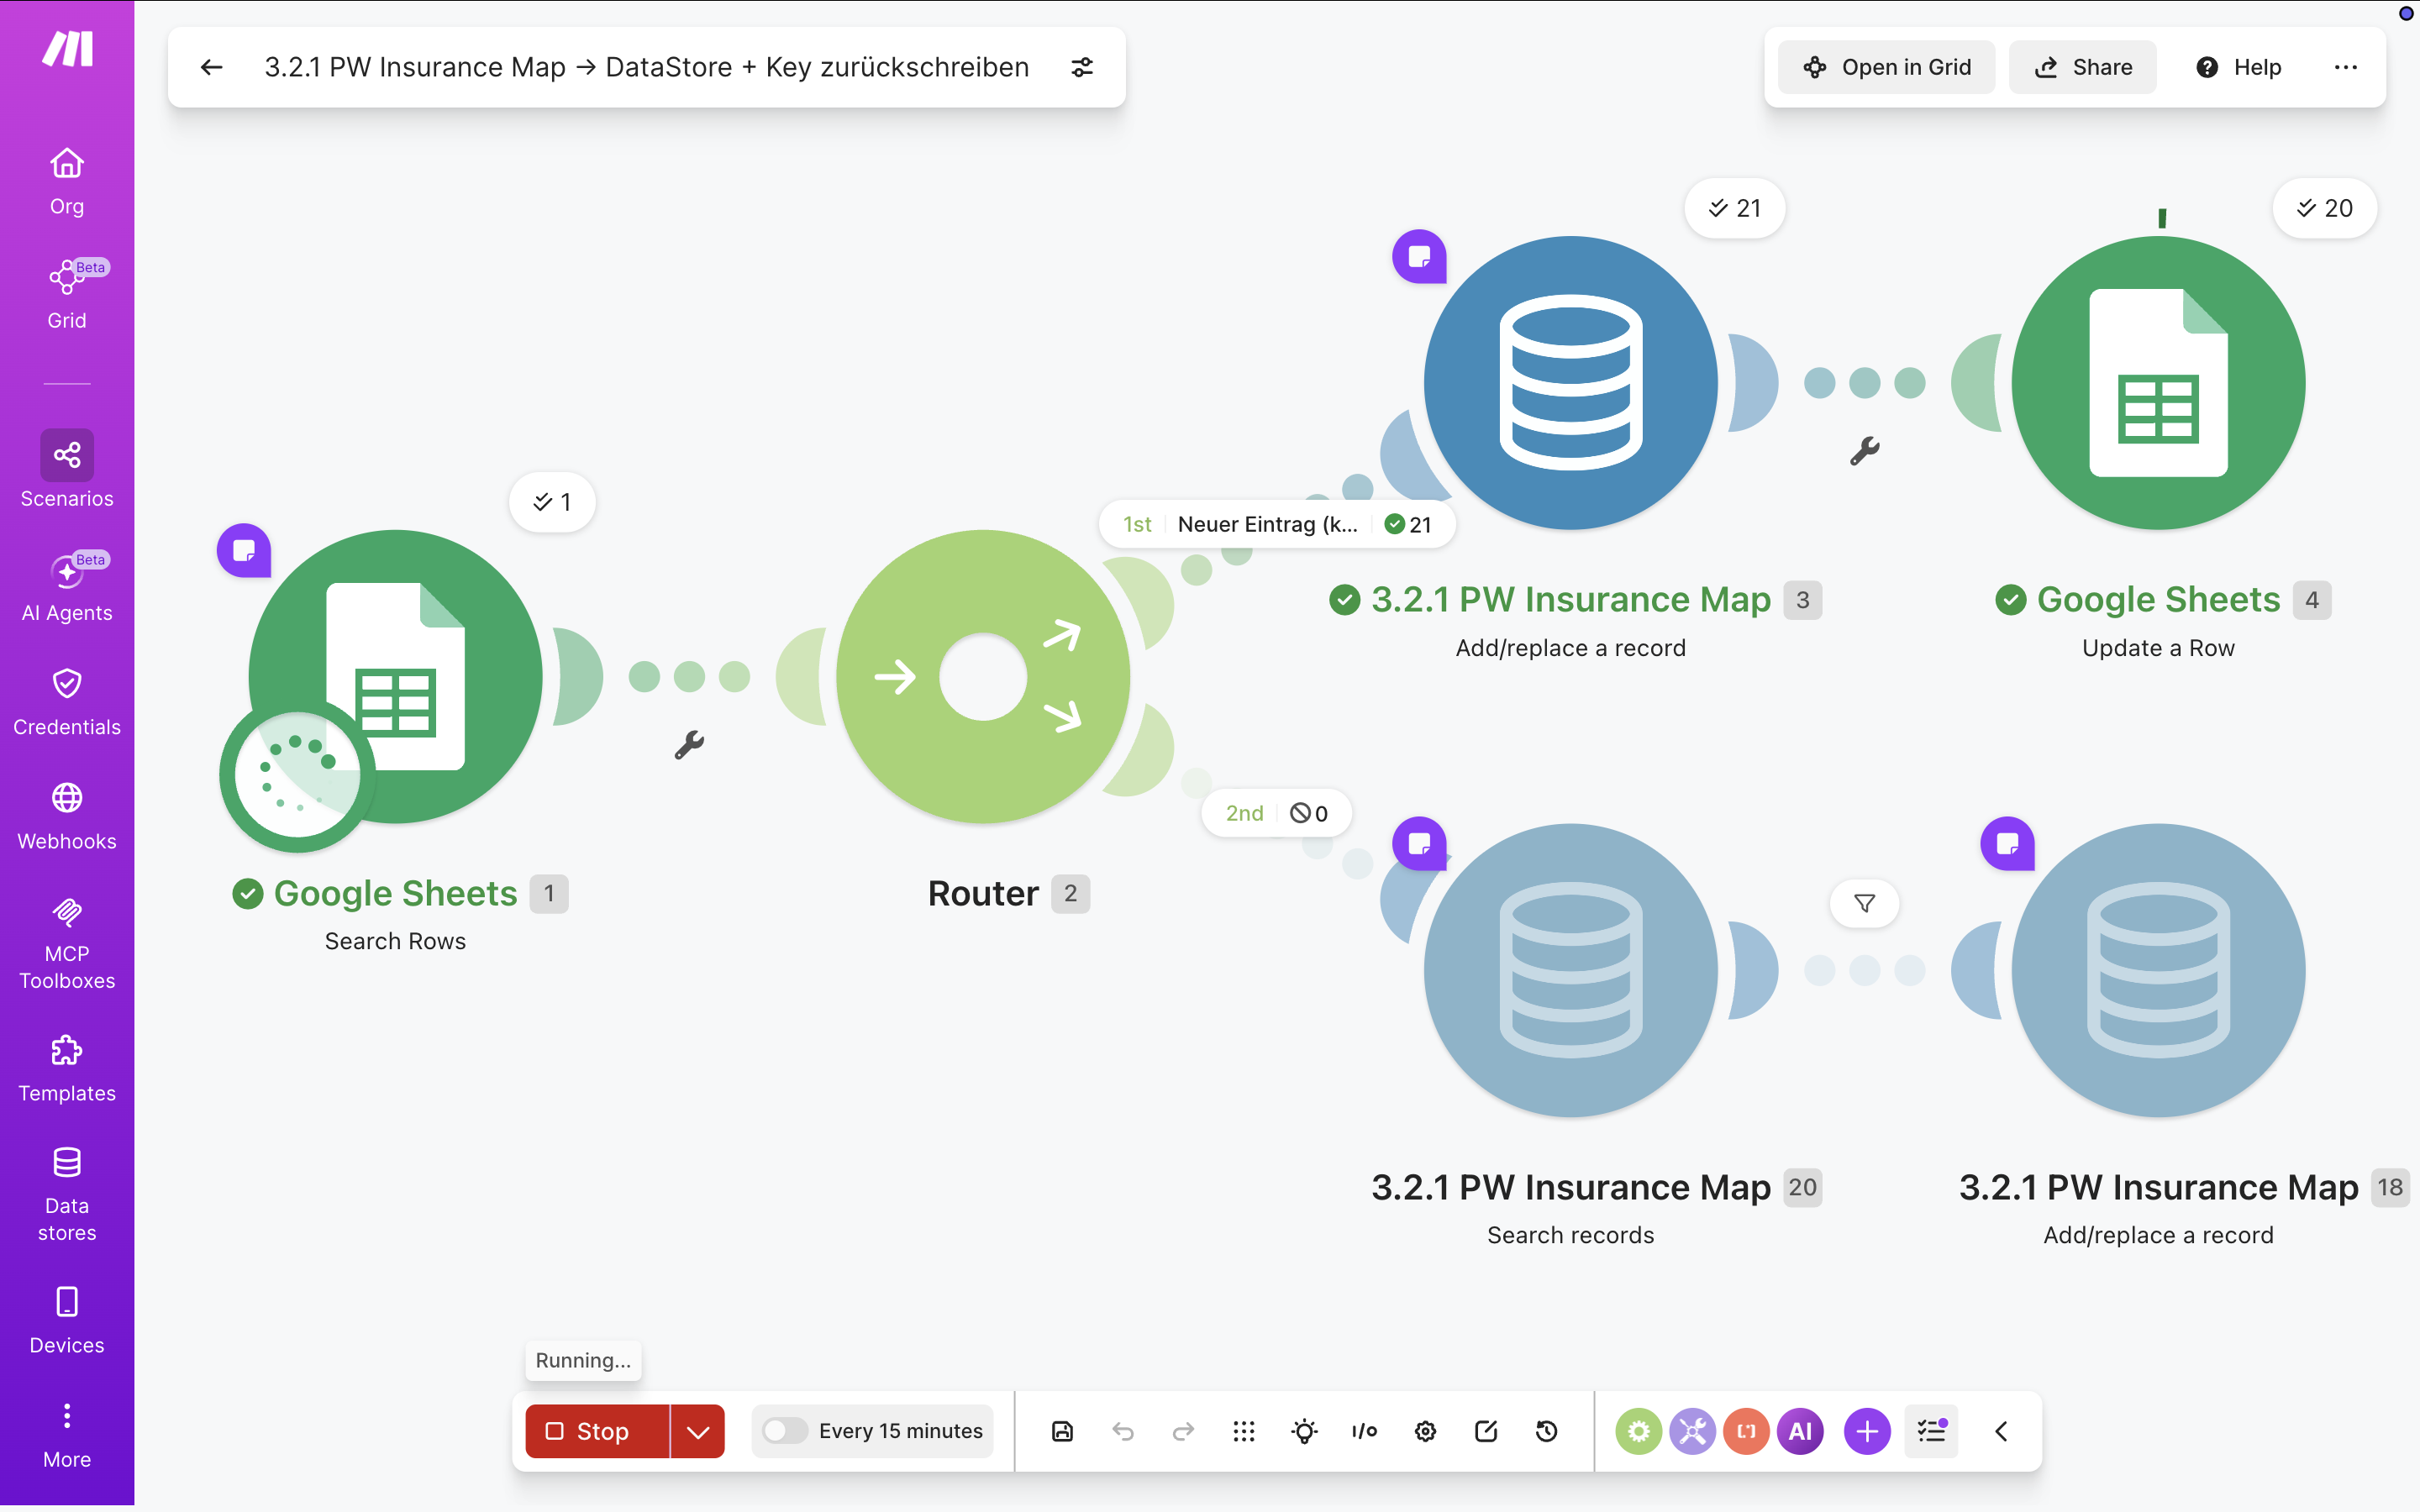2420x1512 pixels.
Task: Go back using the arrow beside the title
Action: click(x=211, y=67)
